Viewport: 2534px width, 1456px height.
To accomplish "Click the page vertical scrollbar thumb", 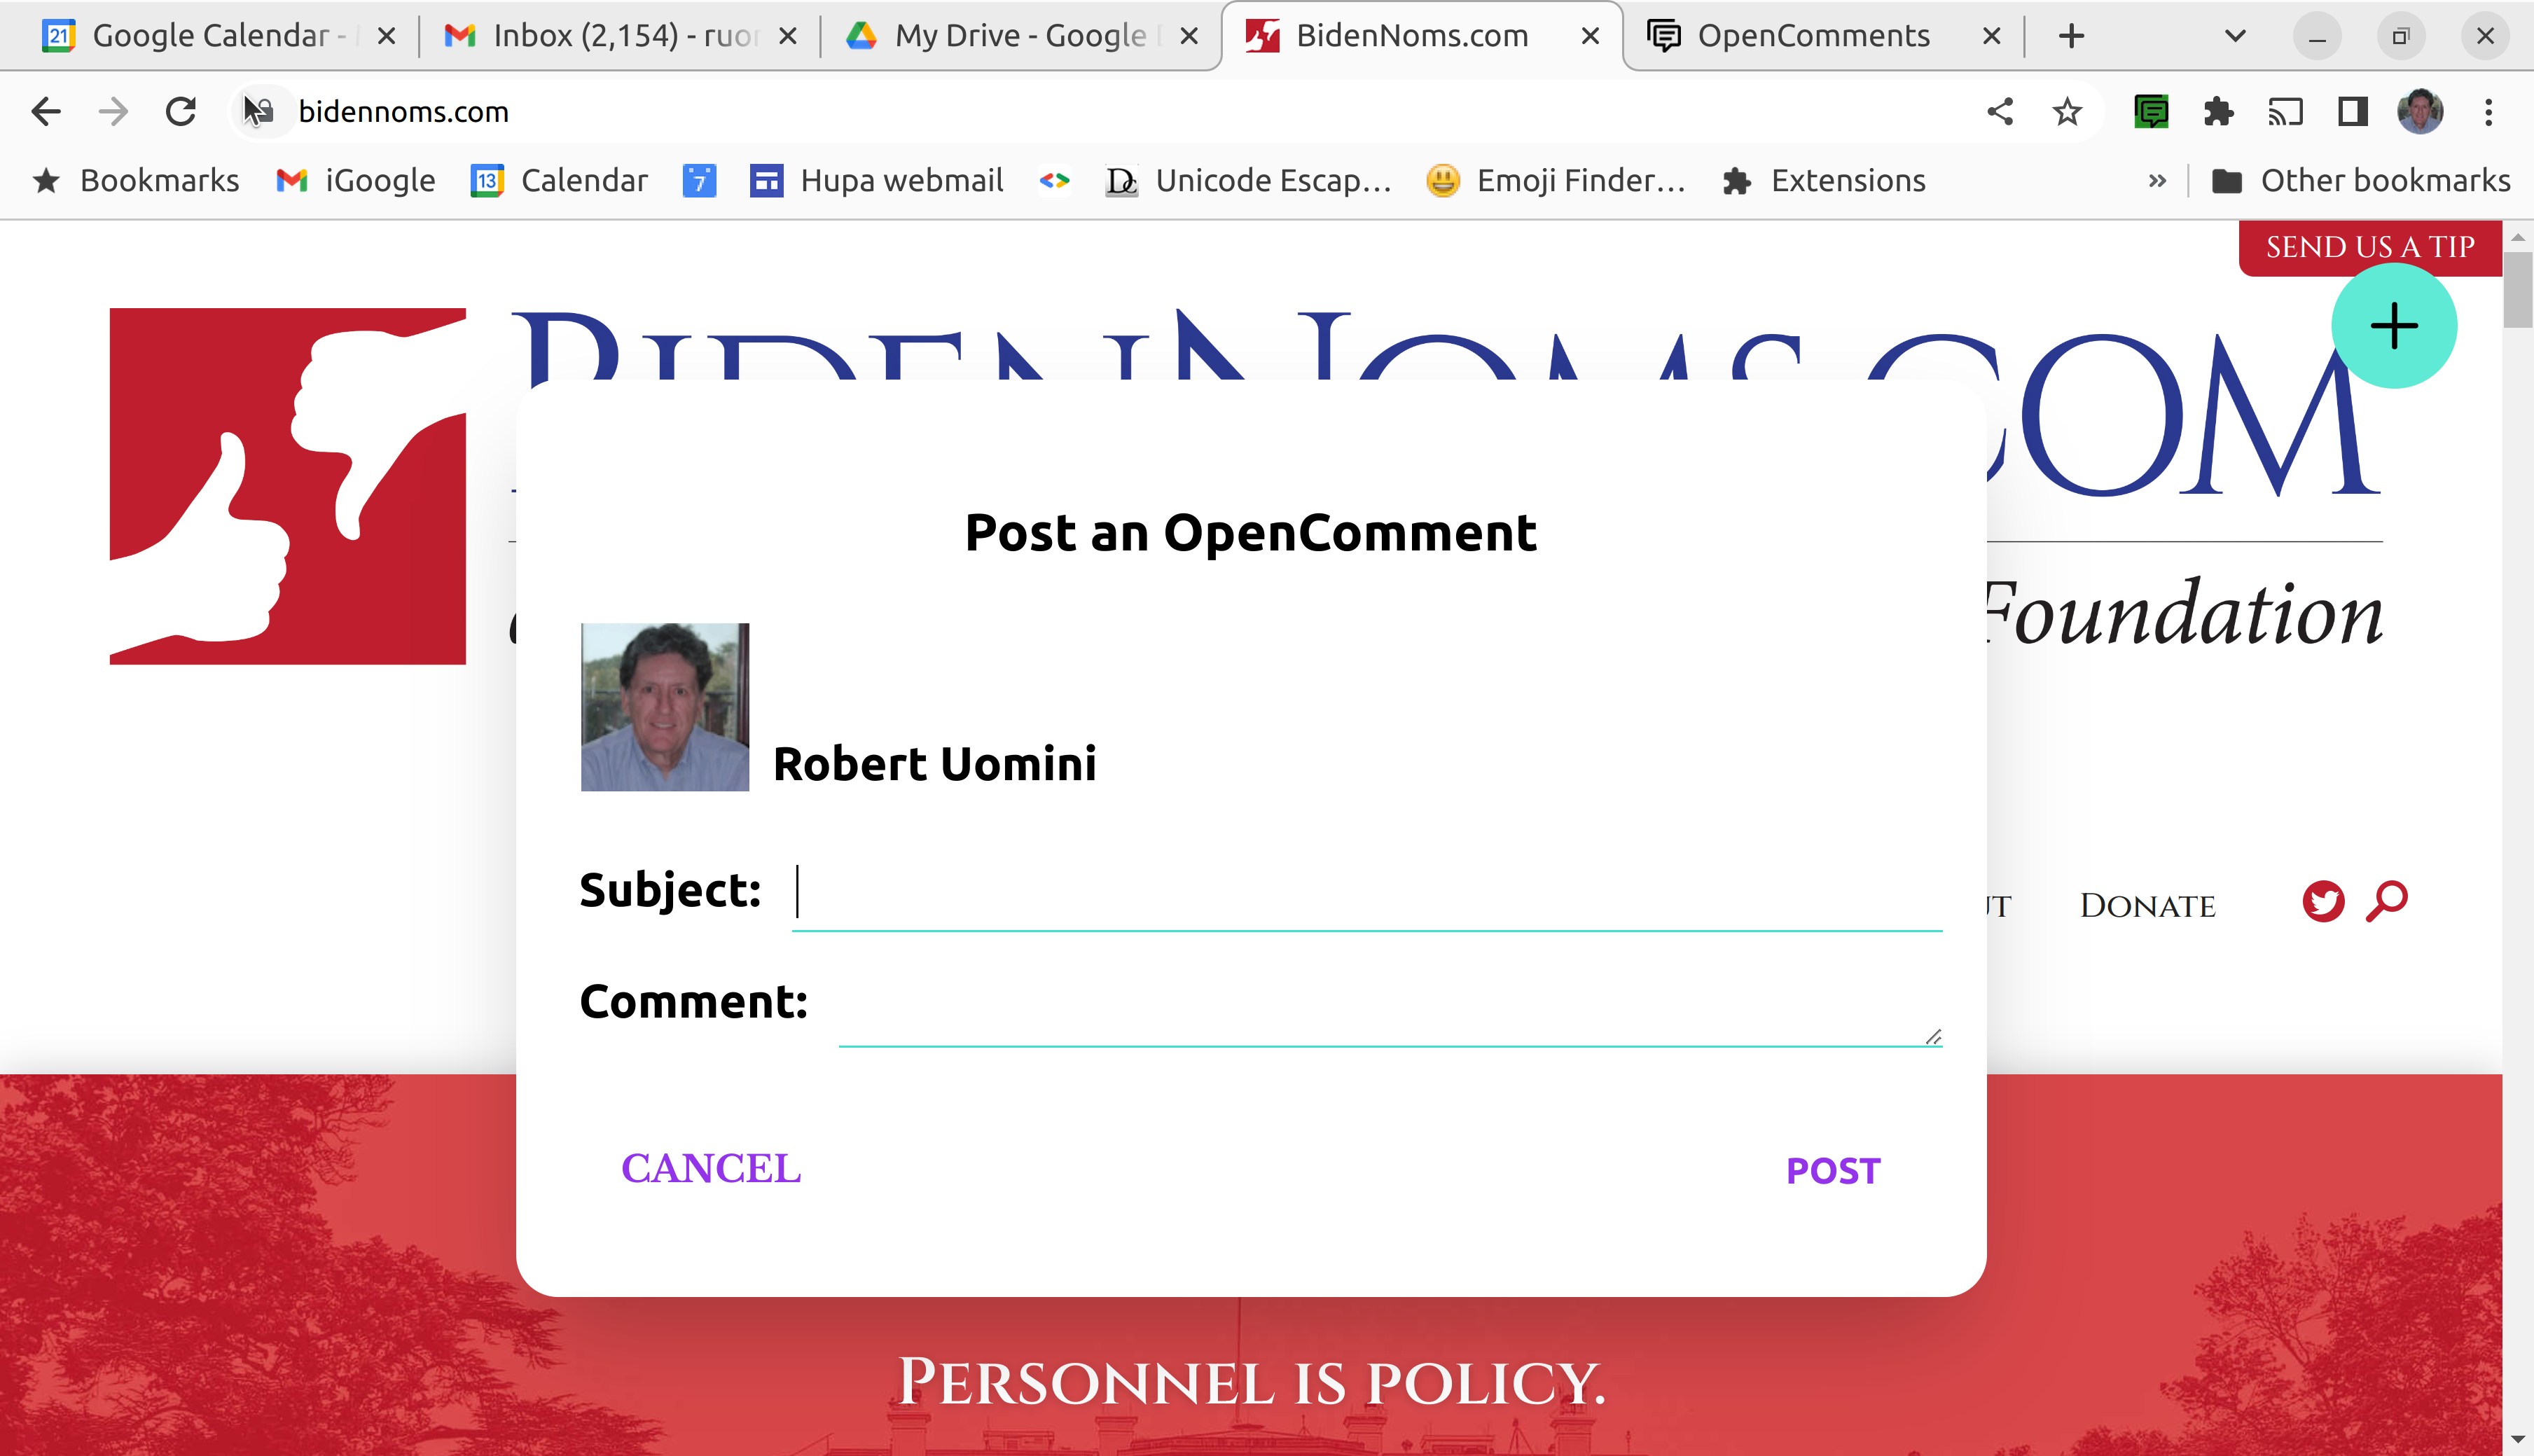I will (2517, 290).
